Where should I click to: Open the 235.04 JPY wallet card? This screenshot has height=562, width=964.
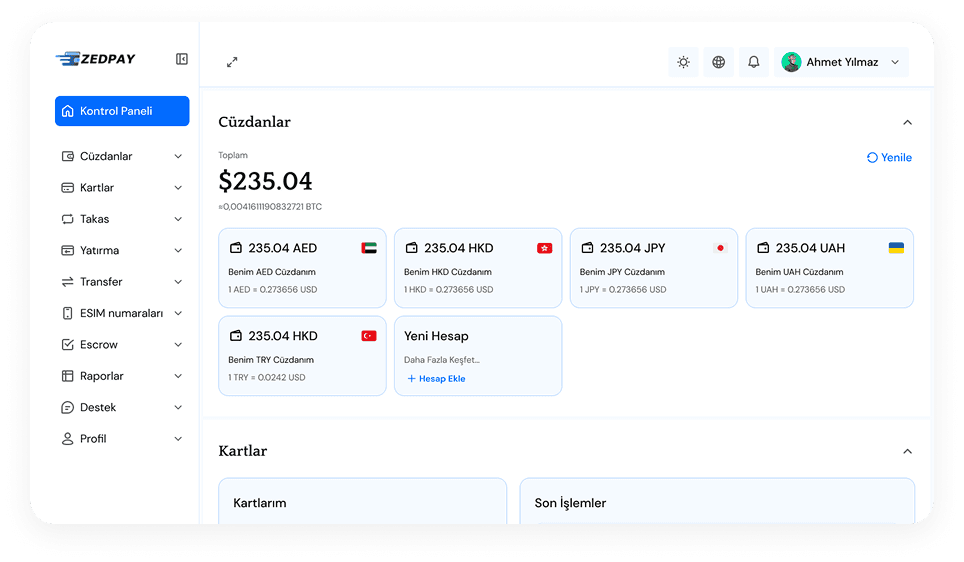point(654,268)
